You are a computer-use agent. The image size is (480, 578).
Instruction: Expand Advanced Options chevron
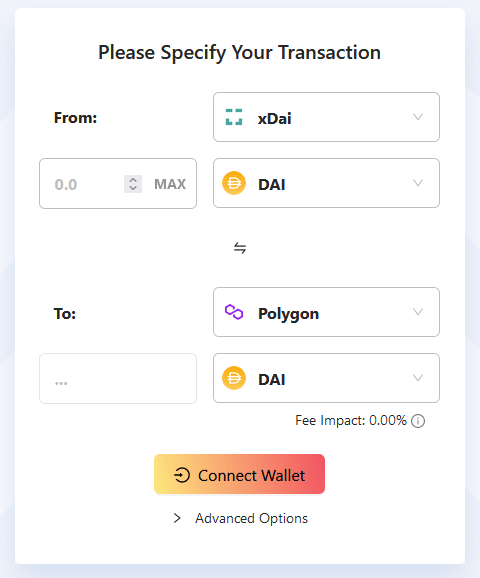pos(177,518)
